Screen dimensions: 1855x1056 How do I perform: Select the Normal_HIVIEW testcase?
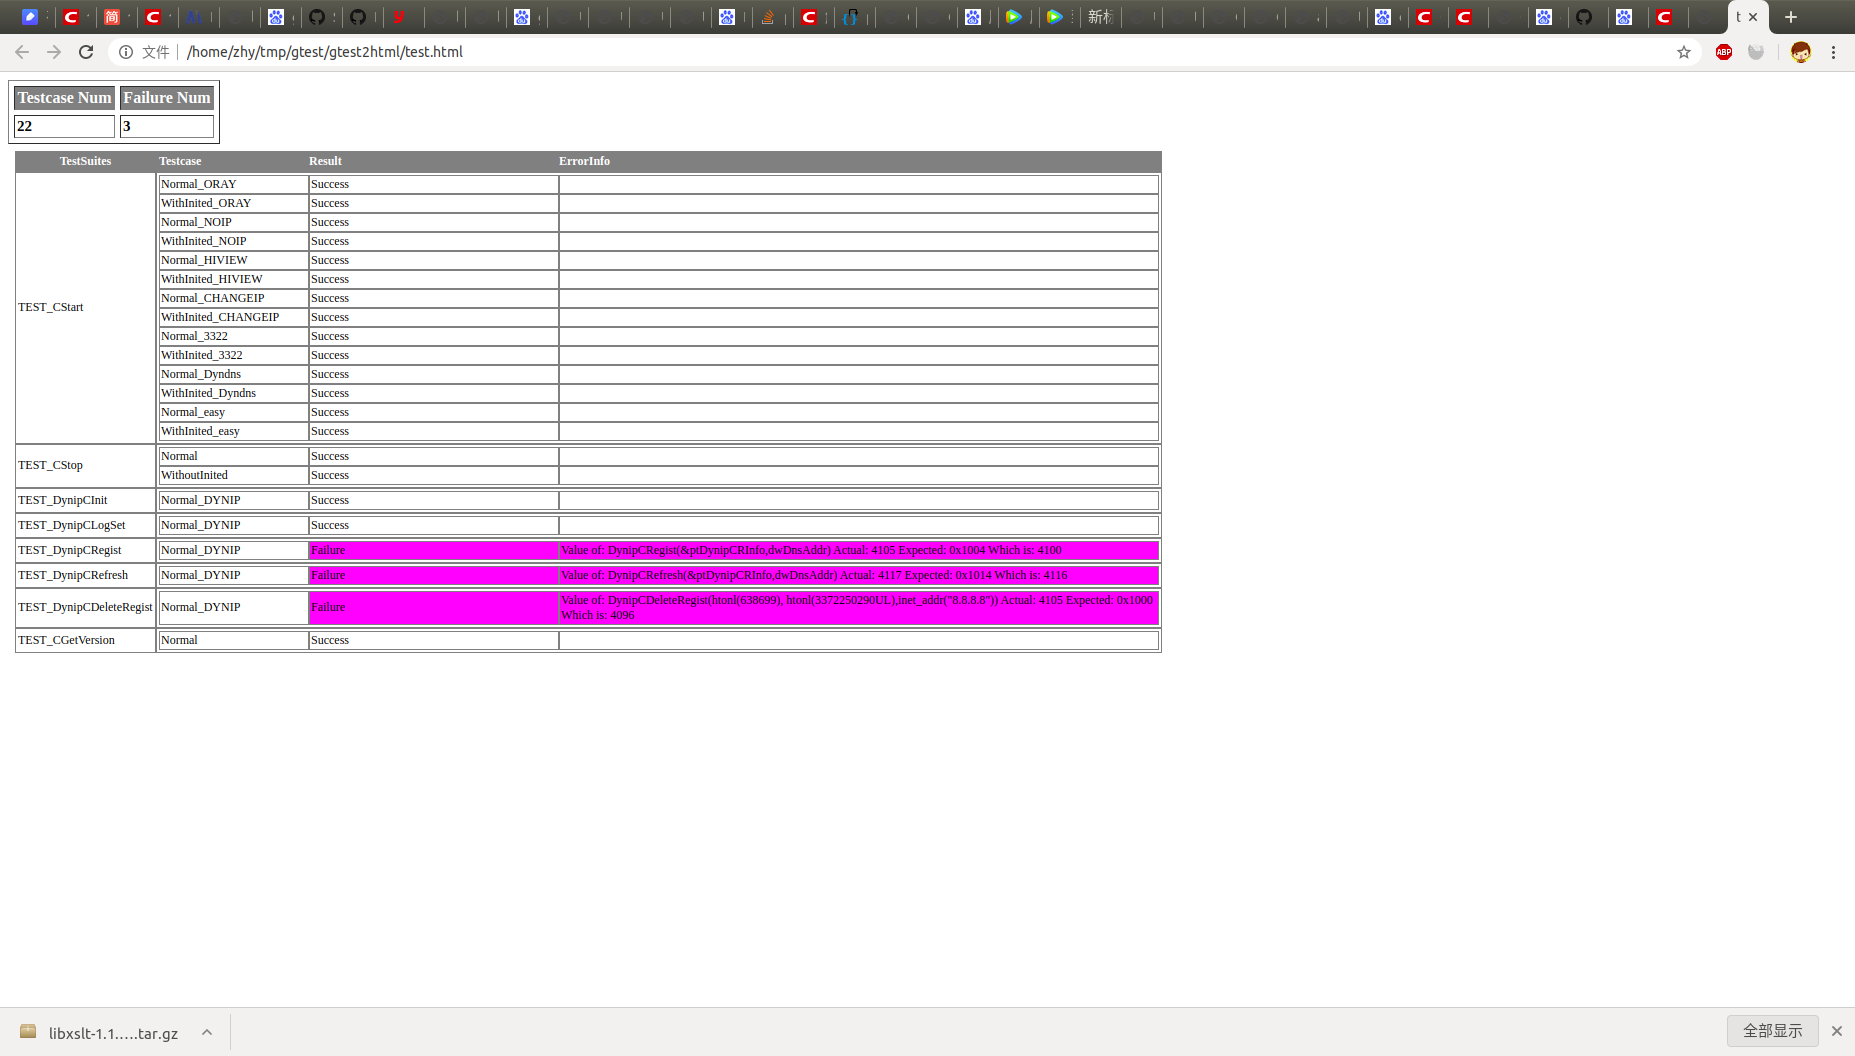pos(233,260)
